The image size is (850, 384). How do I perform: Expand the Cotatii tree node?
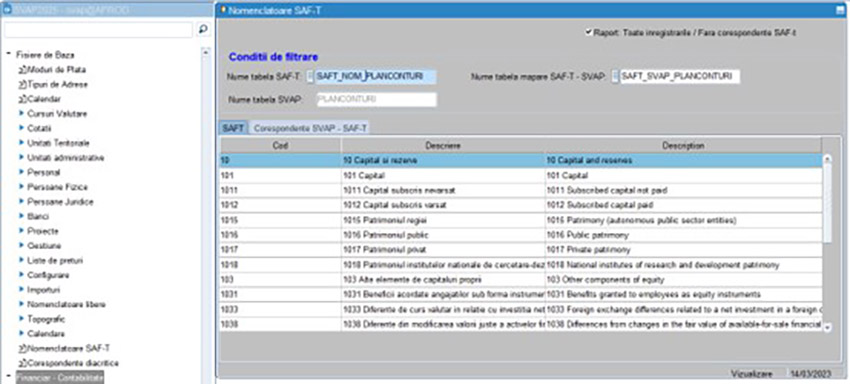[22, 129]
